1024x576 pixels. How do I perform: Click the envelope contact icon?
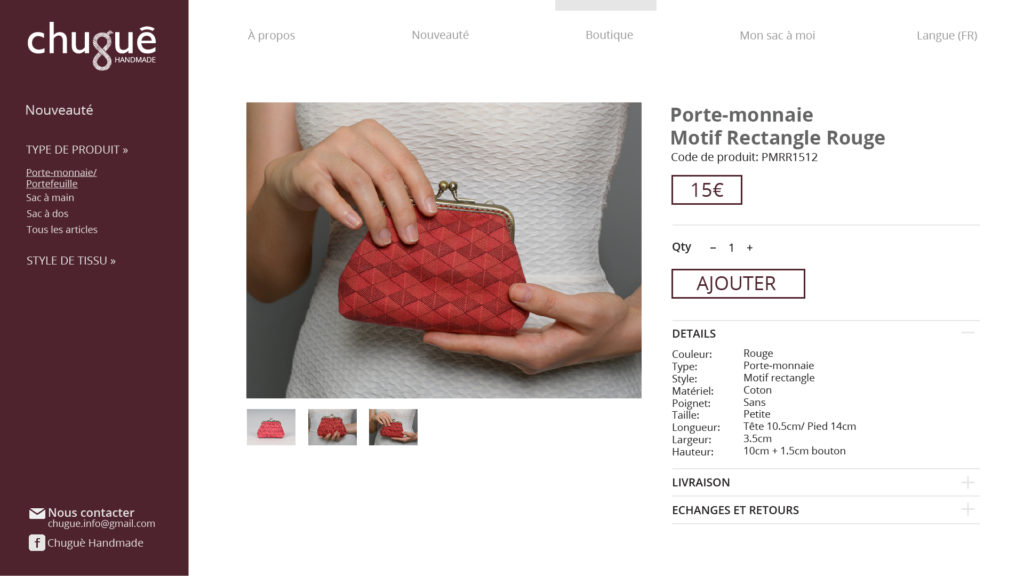(x=37, y=513)
